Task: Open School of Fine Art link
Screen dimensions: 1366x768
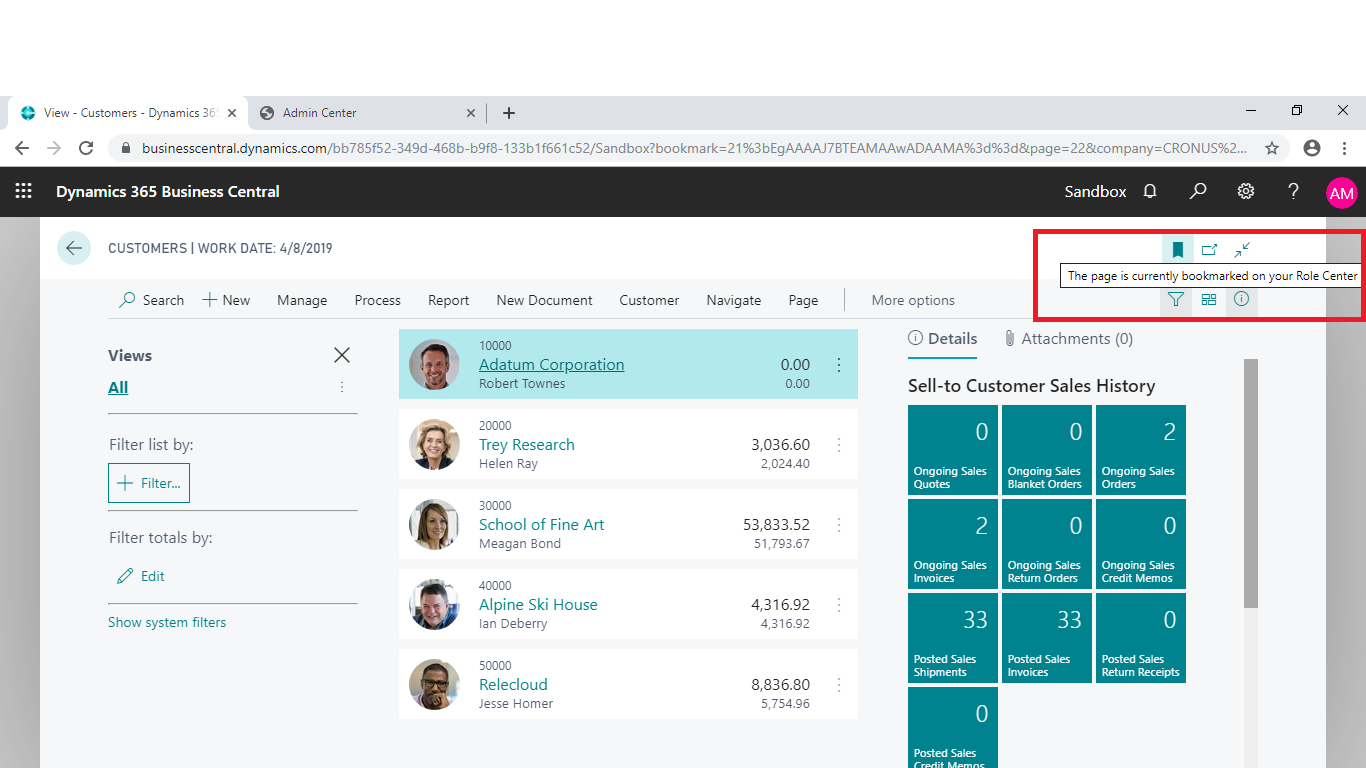Action: coord(541,525)
